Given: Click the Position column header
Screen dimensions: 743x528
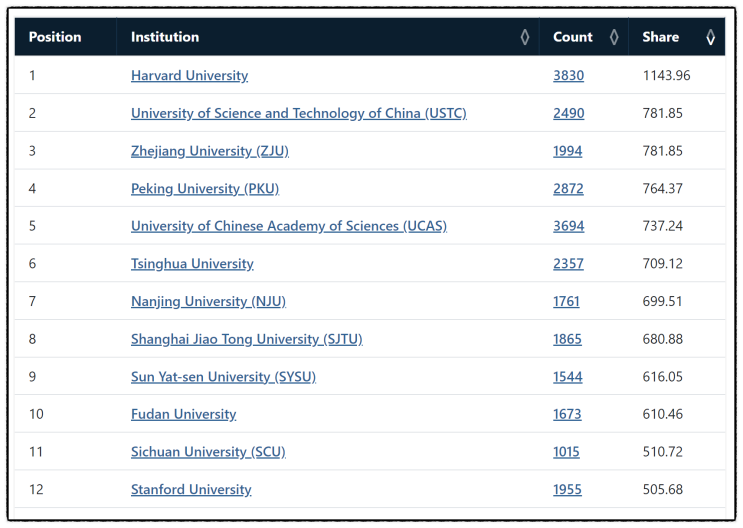Looking at the screenshot, I should coord(55,38).
